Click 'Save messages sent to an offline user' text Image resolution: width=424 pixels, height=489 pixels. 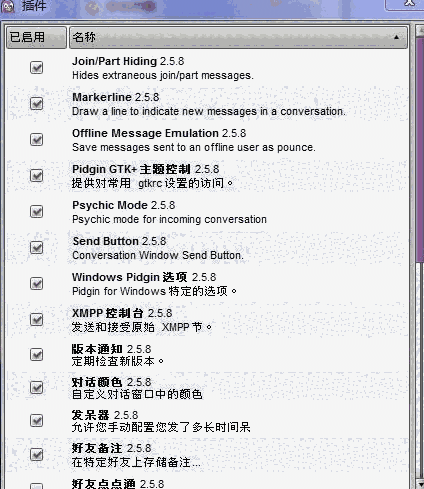point(194,147)
